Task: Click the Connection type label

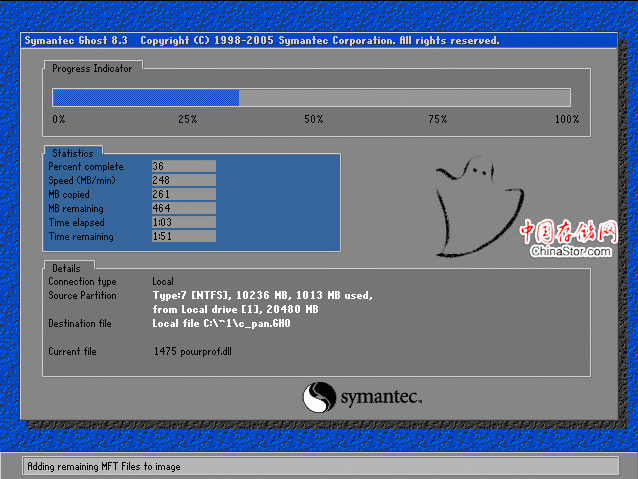Action: [x=82, y=282]
